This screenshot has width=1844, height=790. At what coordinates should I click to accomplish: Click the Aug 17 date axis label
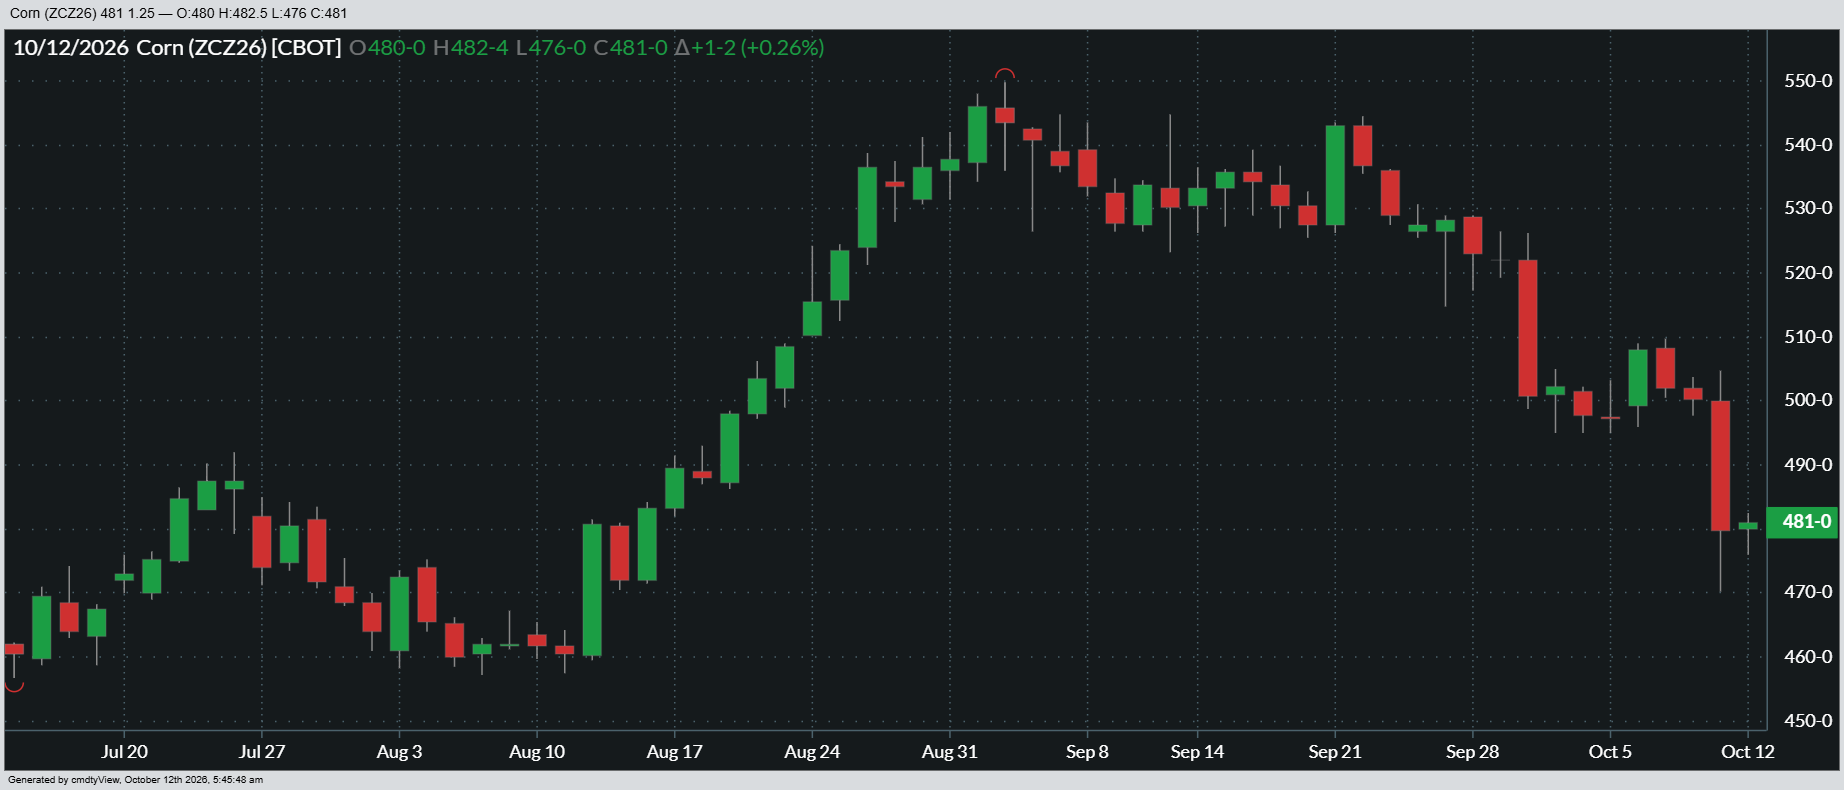[x=674, y=752]
